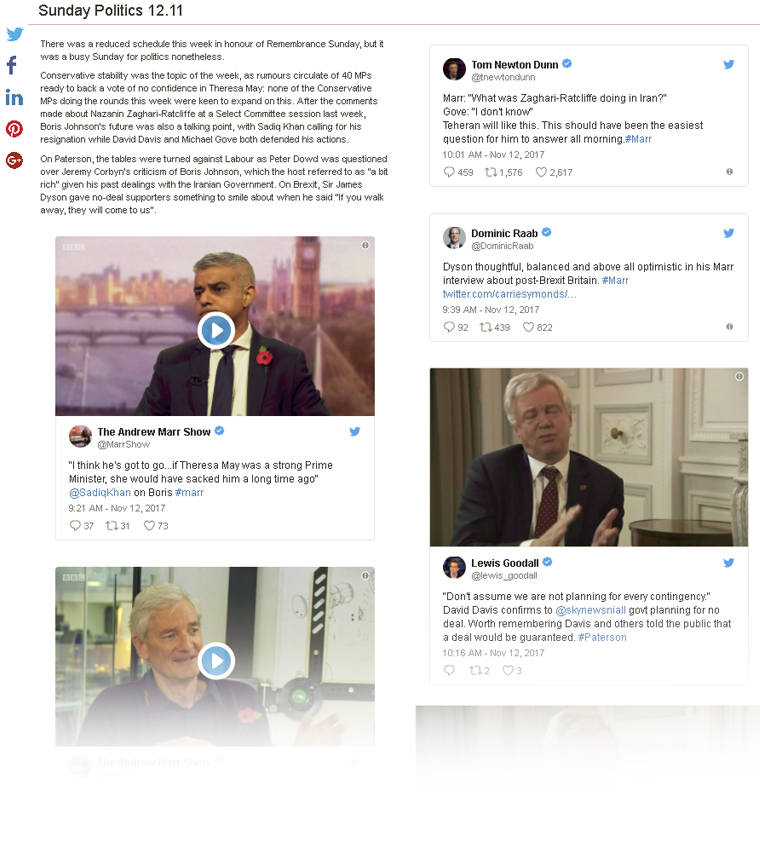Open Tom Newton Dunn's profile name
Image resolution: width=760 pixels, height=862 pixels.
click(515, 64)
